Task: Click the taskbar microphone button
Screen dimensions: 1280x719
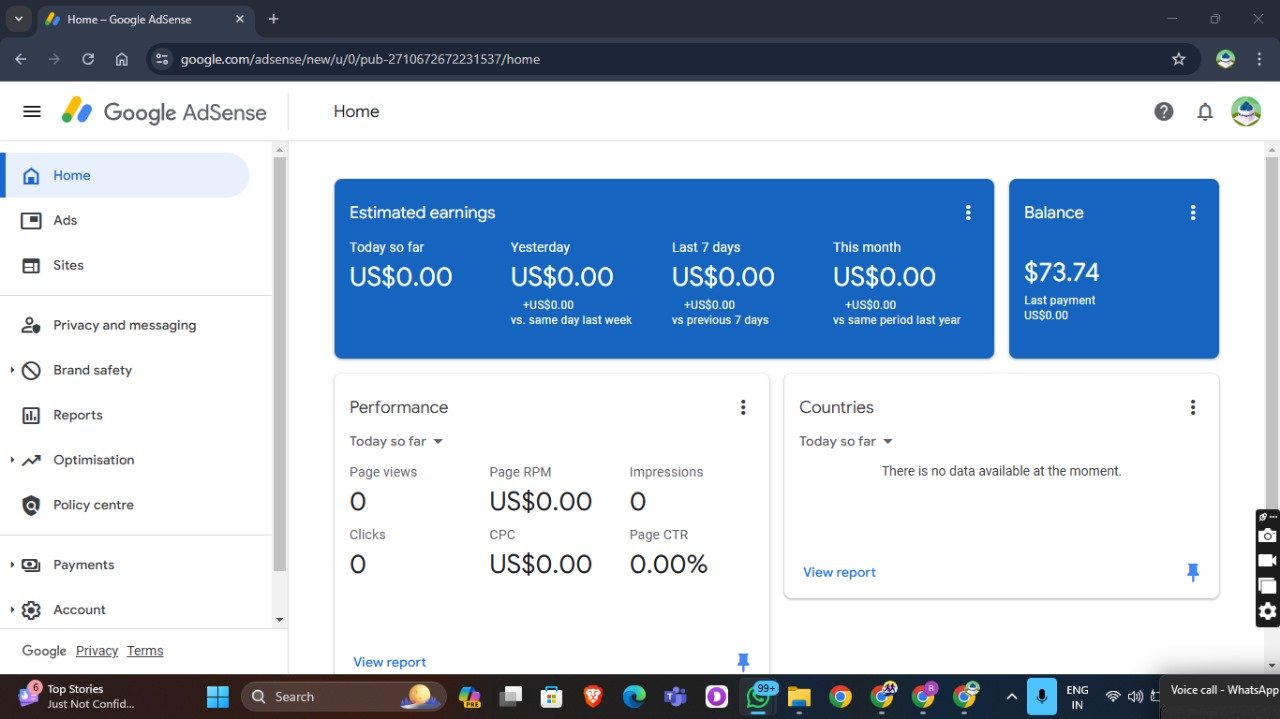Action: (x=1041, y=696)
